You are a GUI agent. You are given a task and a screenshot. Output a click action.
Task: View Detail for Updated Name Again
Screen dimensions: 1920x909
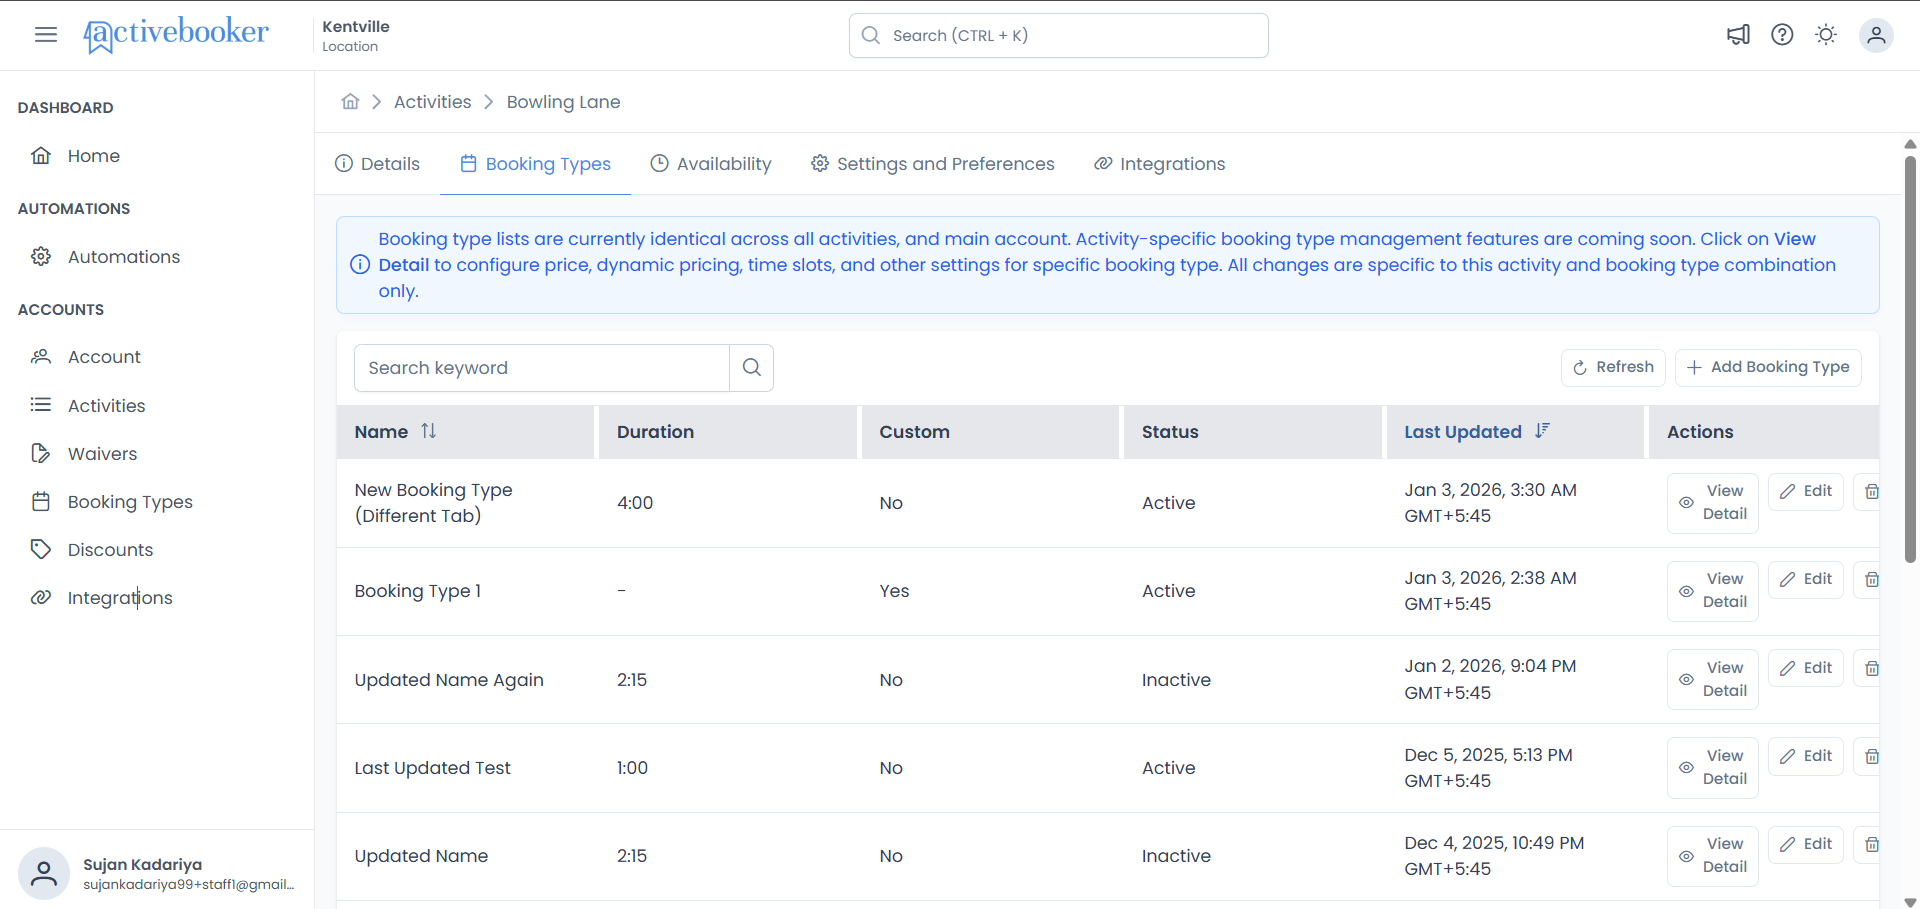tap(1713, 680)
